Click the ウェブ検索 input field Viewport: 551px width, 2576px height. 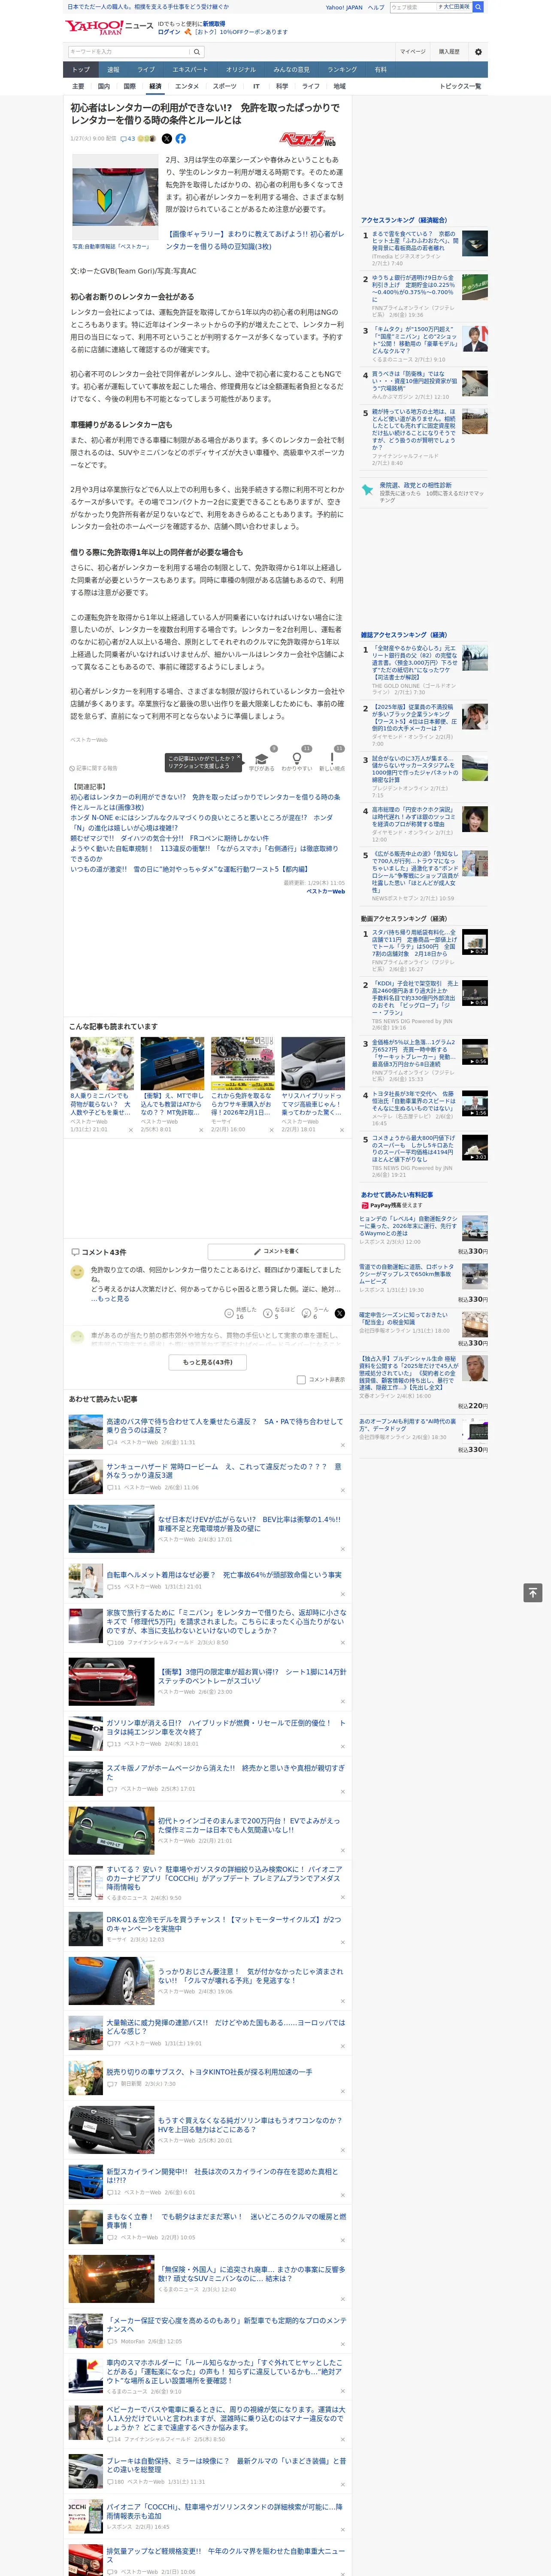click(413, 7)
